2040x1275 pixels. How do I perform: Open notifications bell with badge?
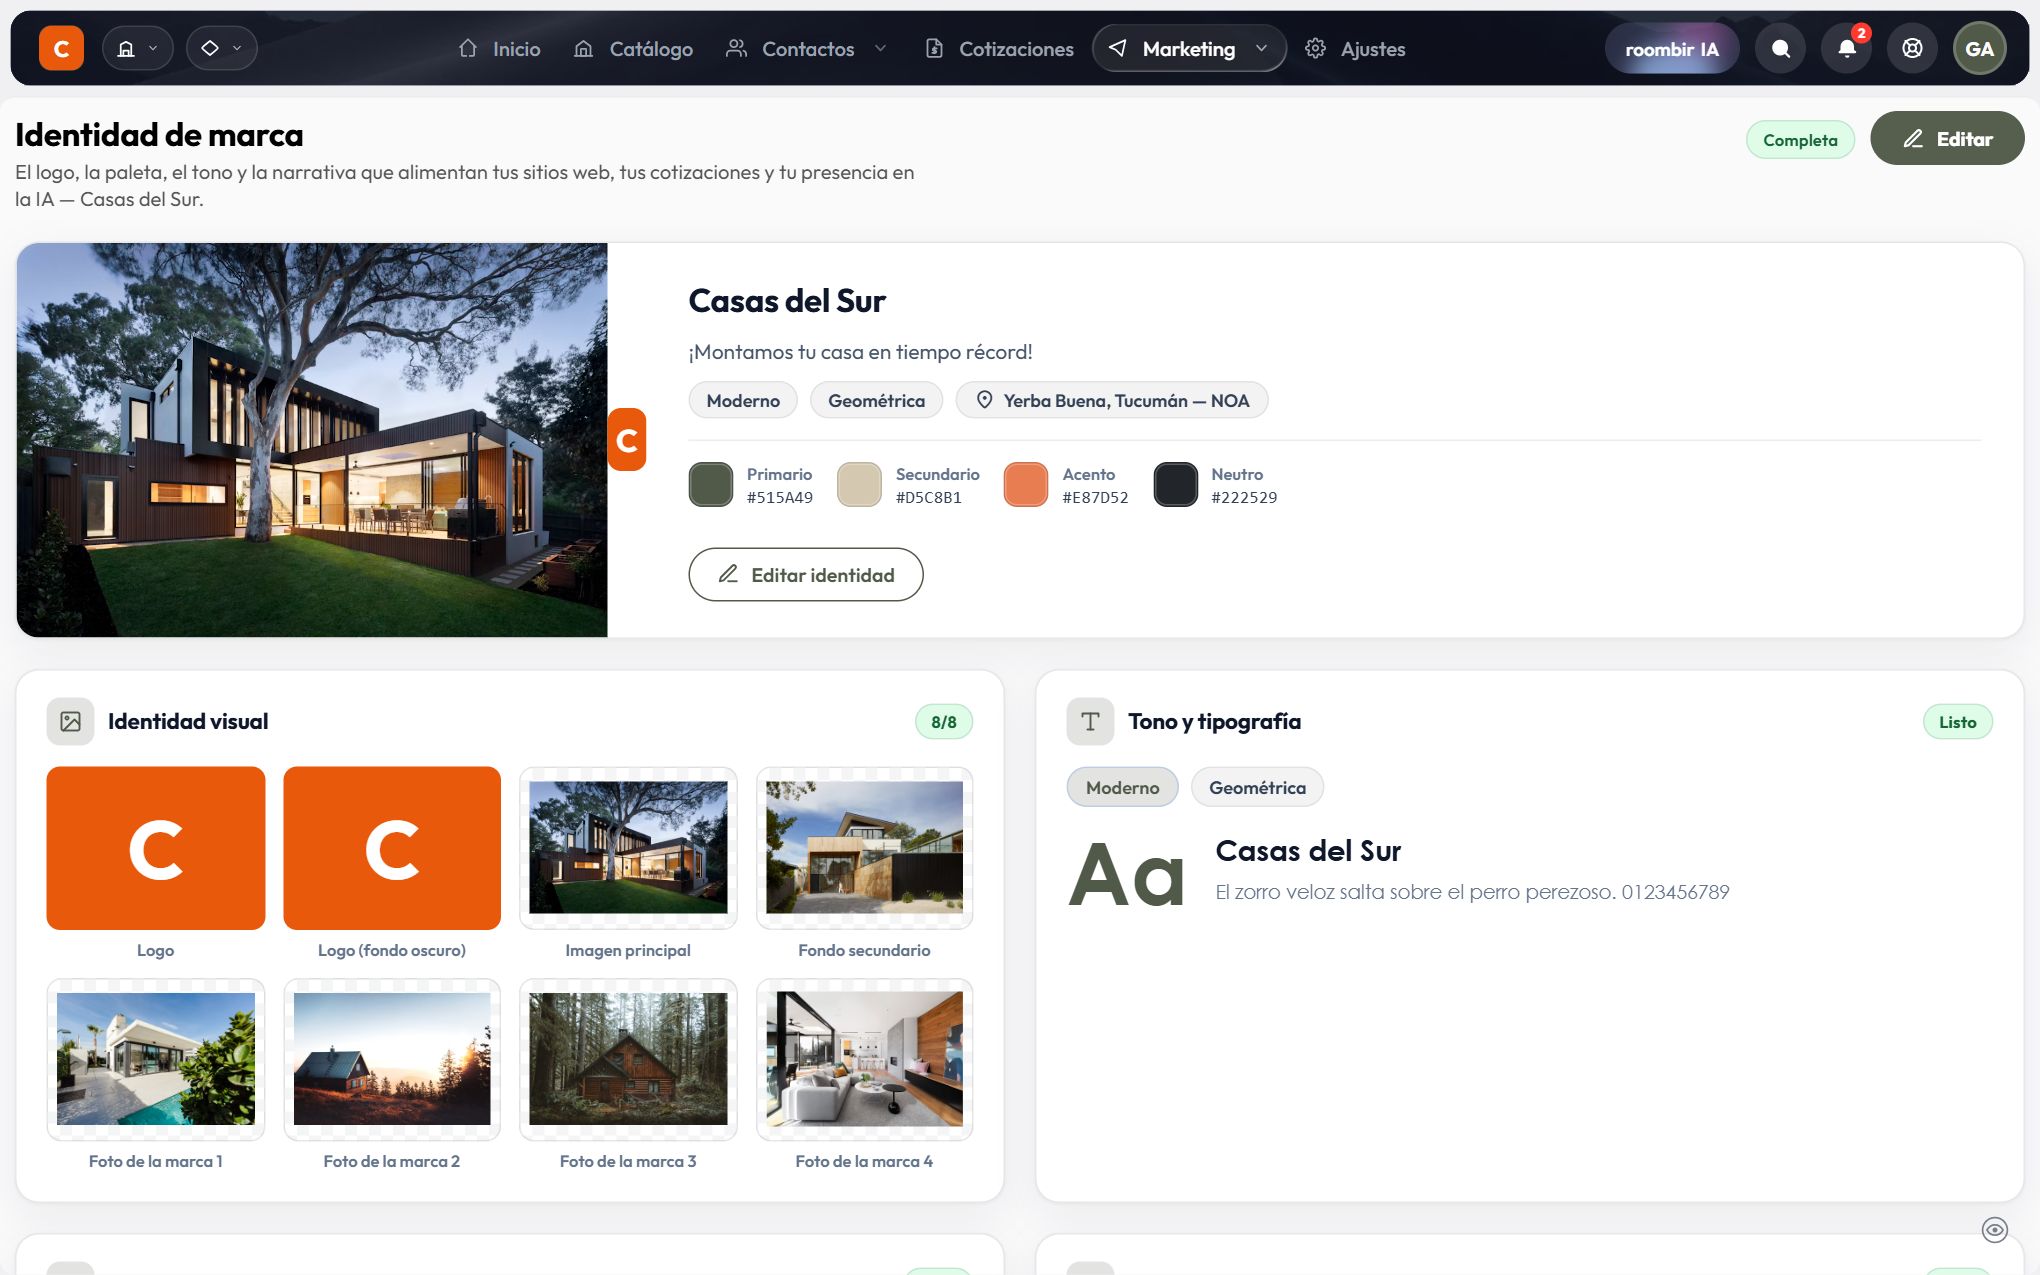click(x=1847, y=48)
